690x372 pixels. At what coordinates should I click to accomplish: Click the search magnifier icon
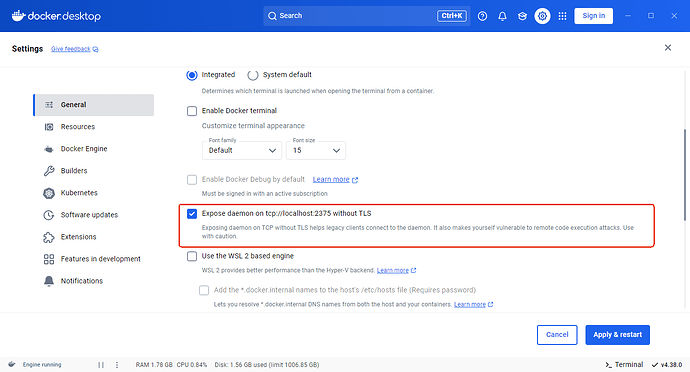click(272, 16)
